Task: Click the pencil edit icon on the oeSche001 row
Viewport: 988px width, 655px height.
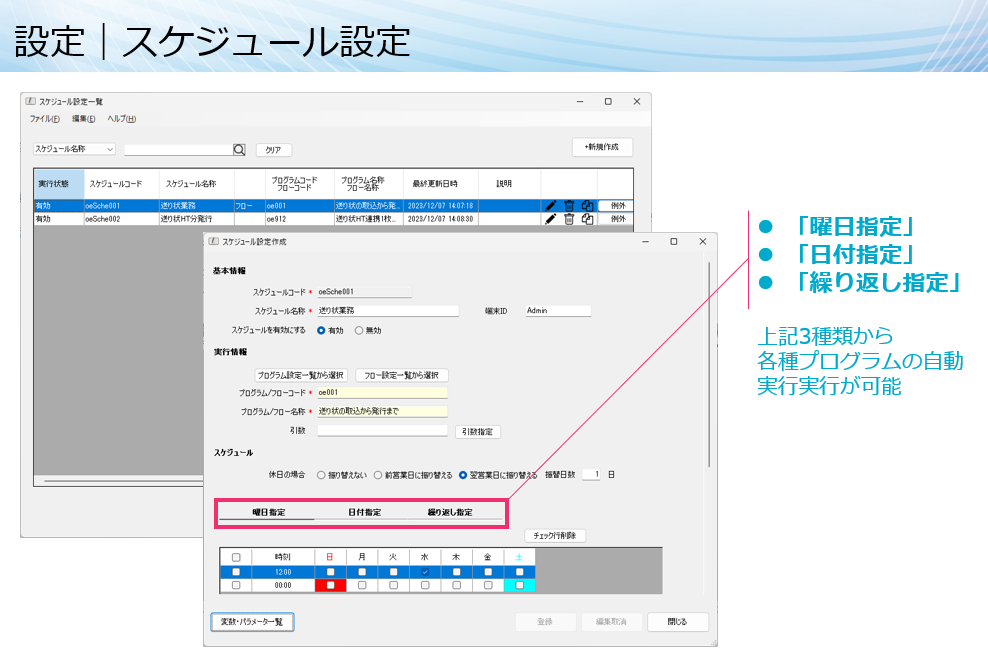Action: coord(551,208)
